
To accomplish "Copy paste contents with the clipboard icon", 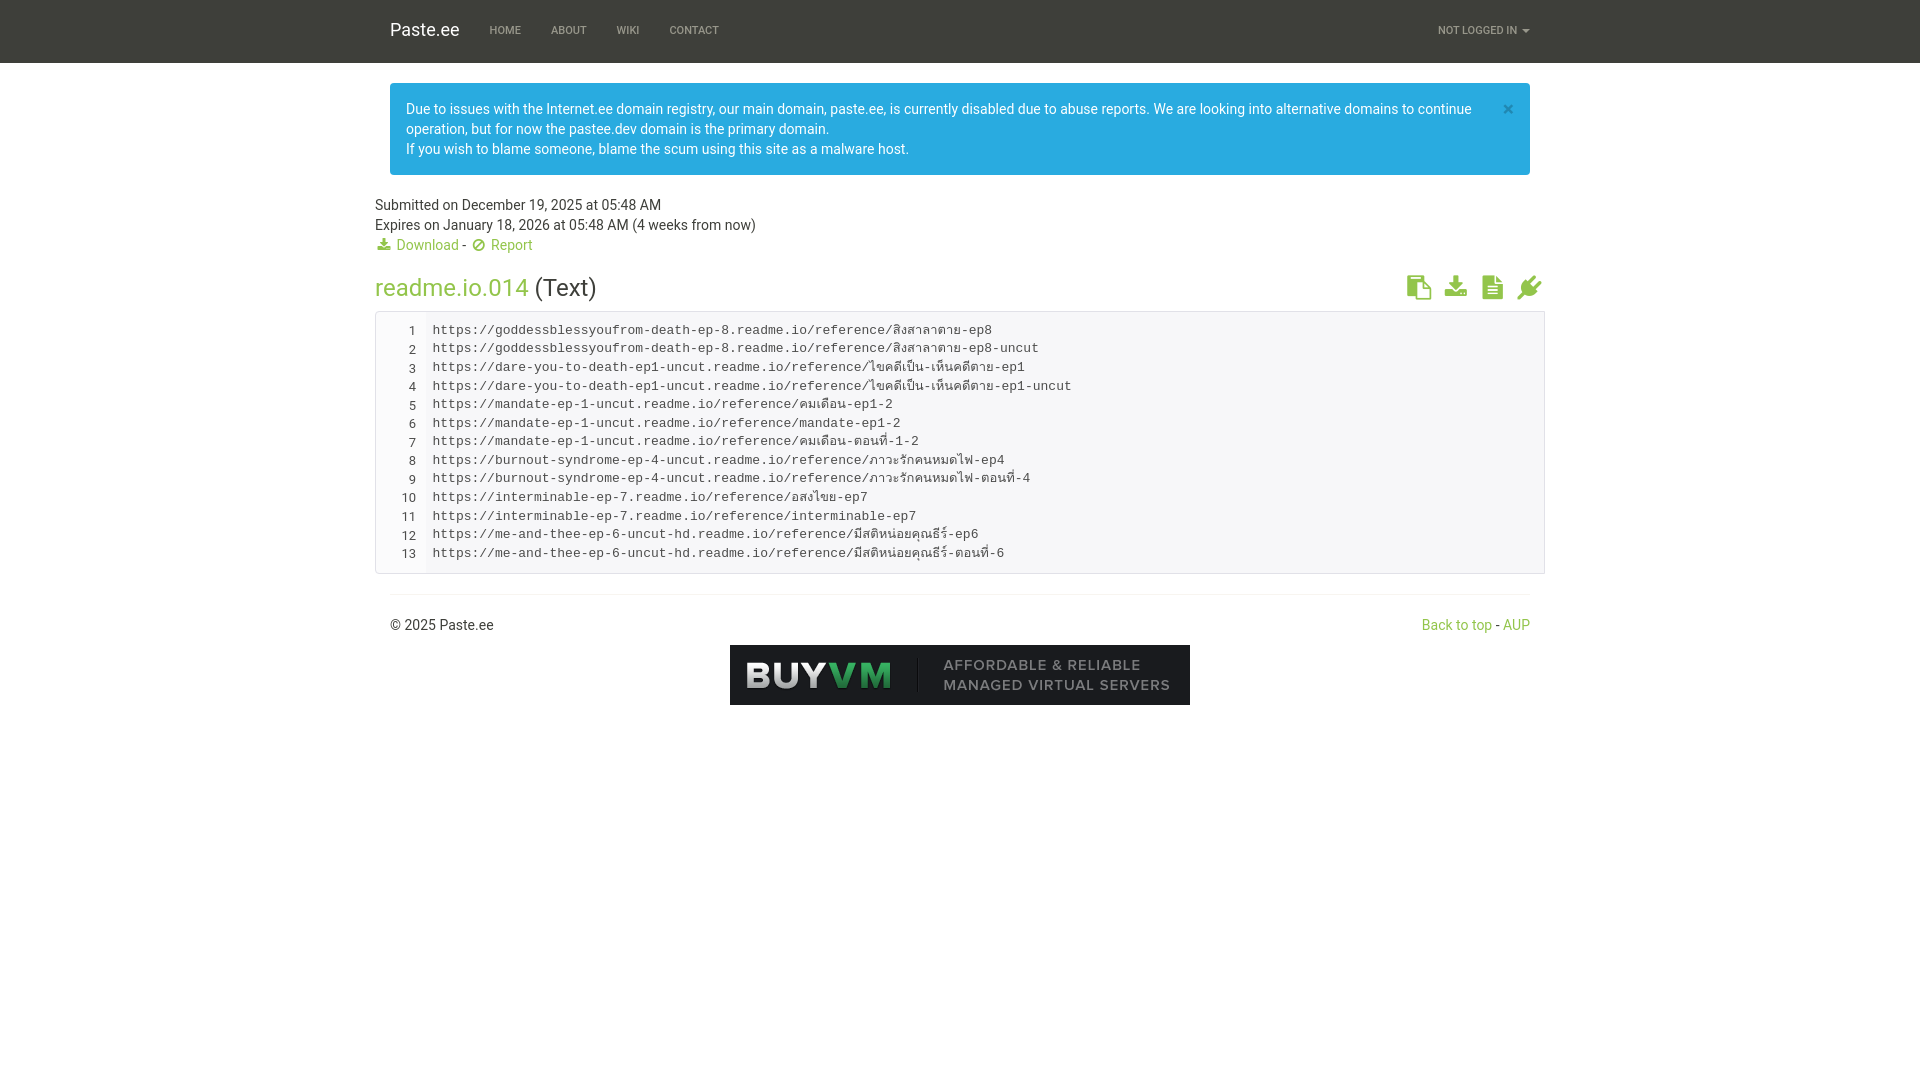I will (x=1418, y=288).
